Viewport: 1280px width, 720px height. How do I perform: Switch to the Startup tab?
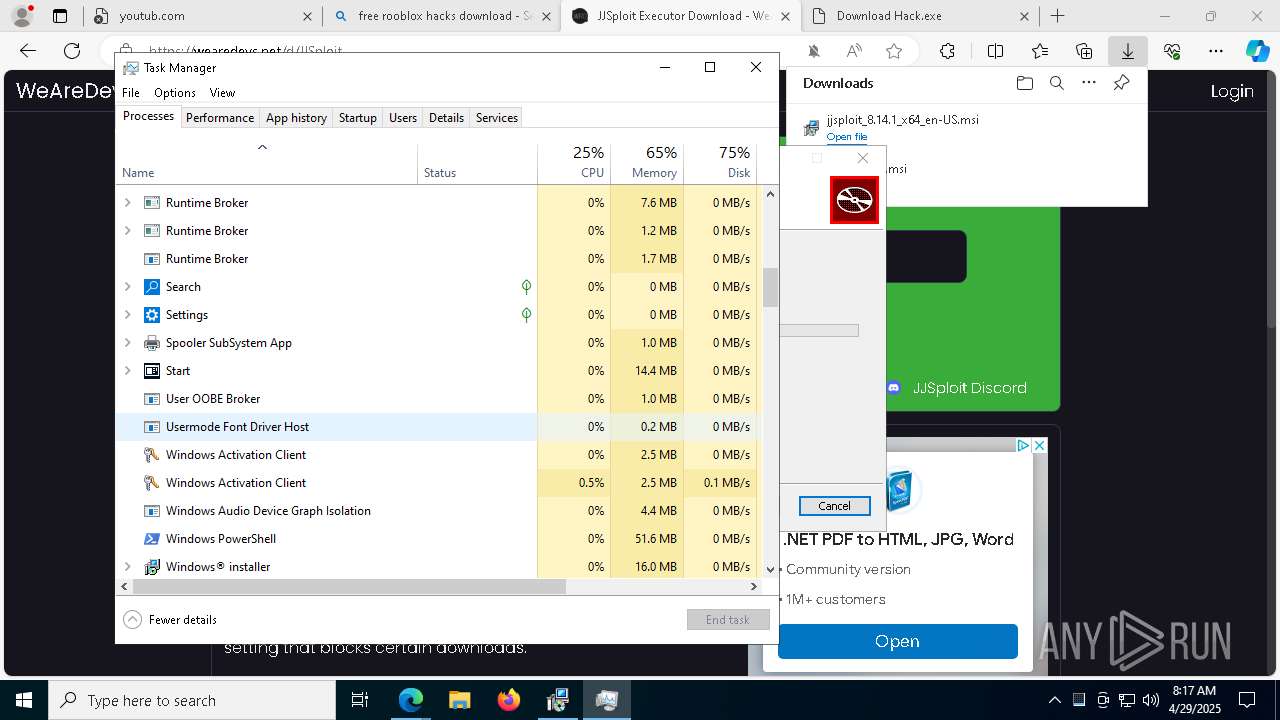[x=358, y=117]
